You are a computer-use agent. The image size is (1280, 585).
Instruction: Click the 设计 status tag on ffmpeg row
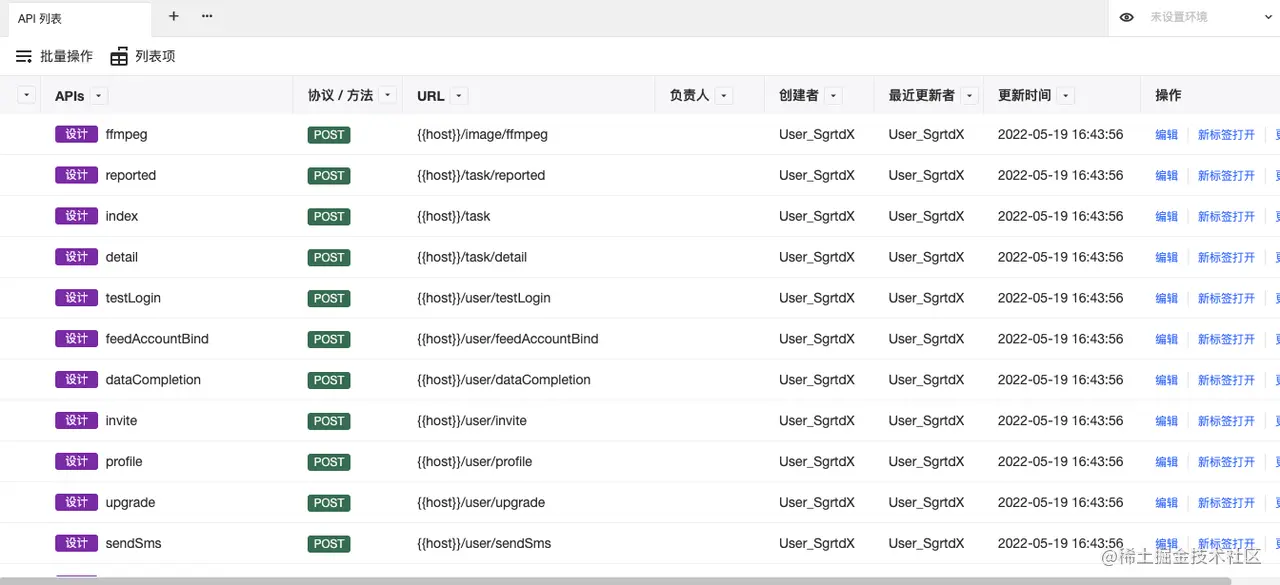76,134
